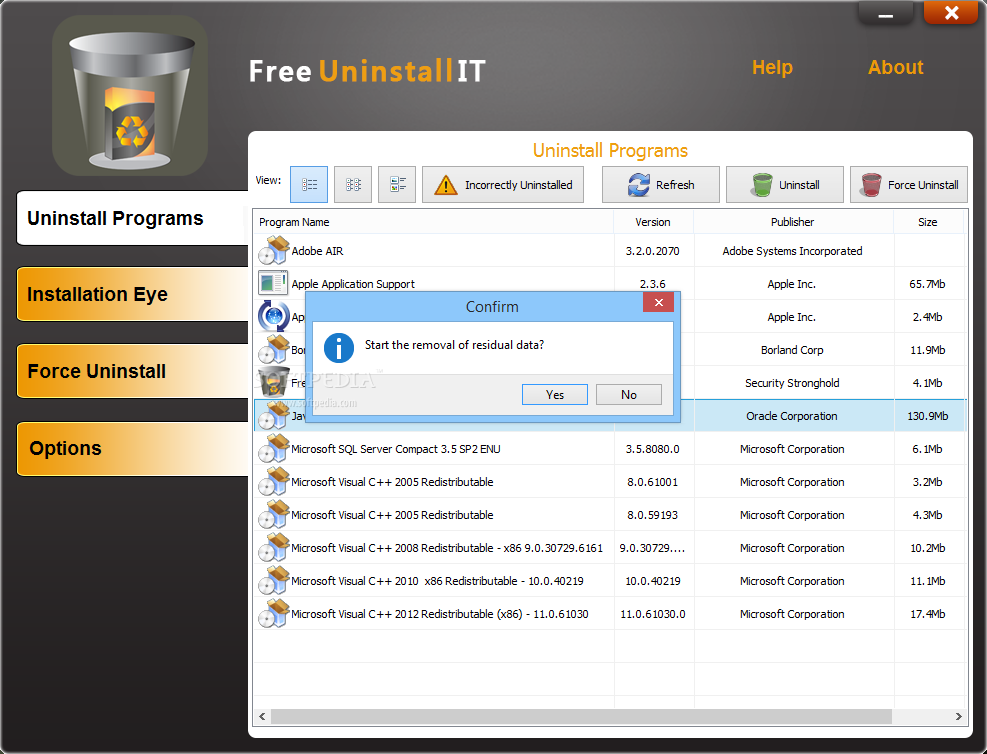
Task: Click the Visual C++ 2010 Redistributable icon
Action: coord(274,580)
